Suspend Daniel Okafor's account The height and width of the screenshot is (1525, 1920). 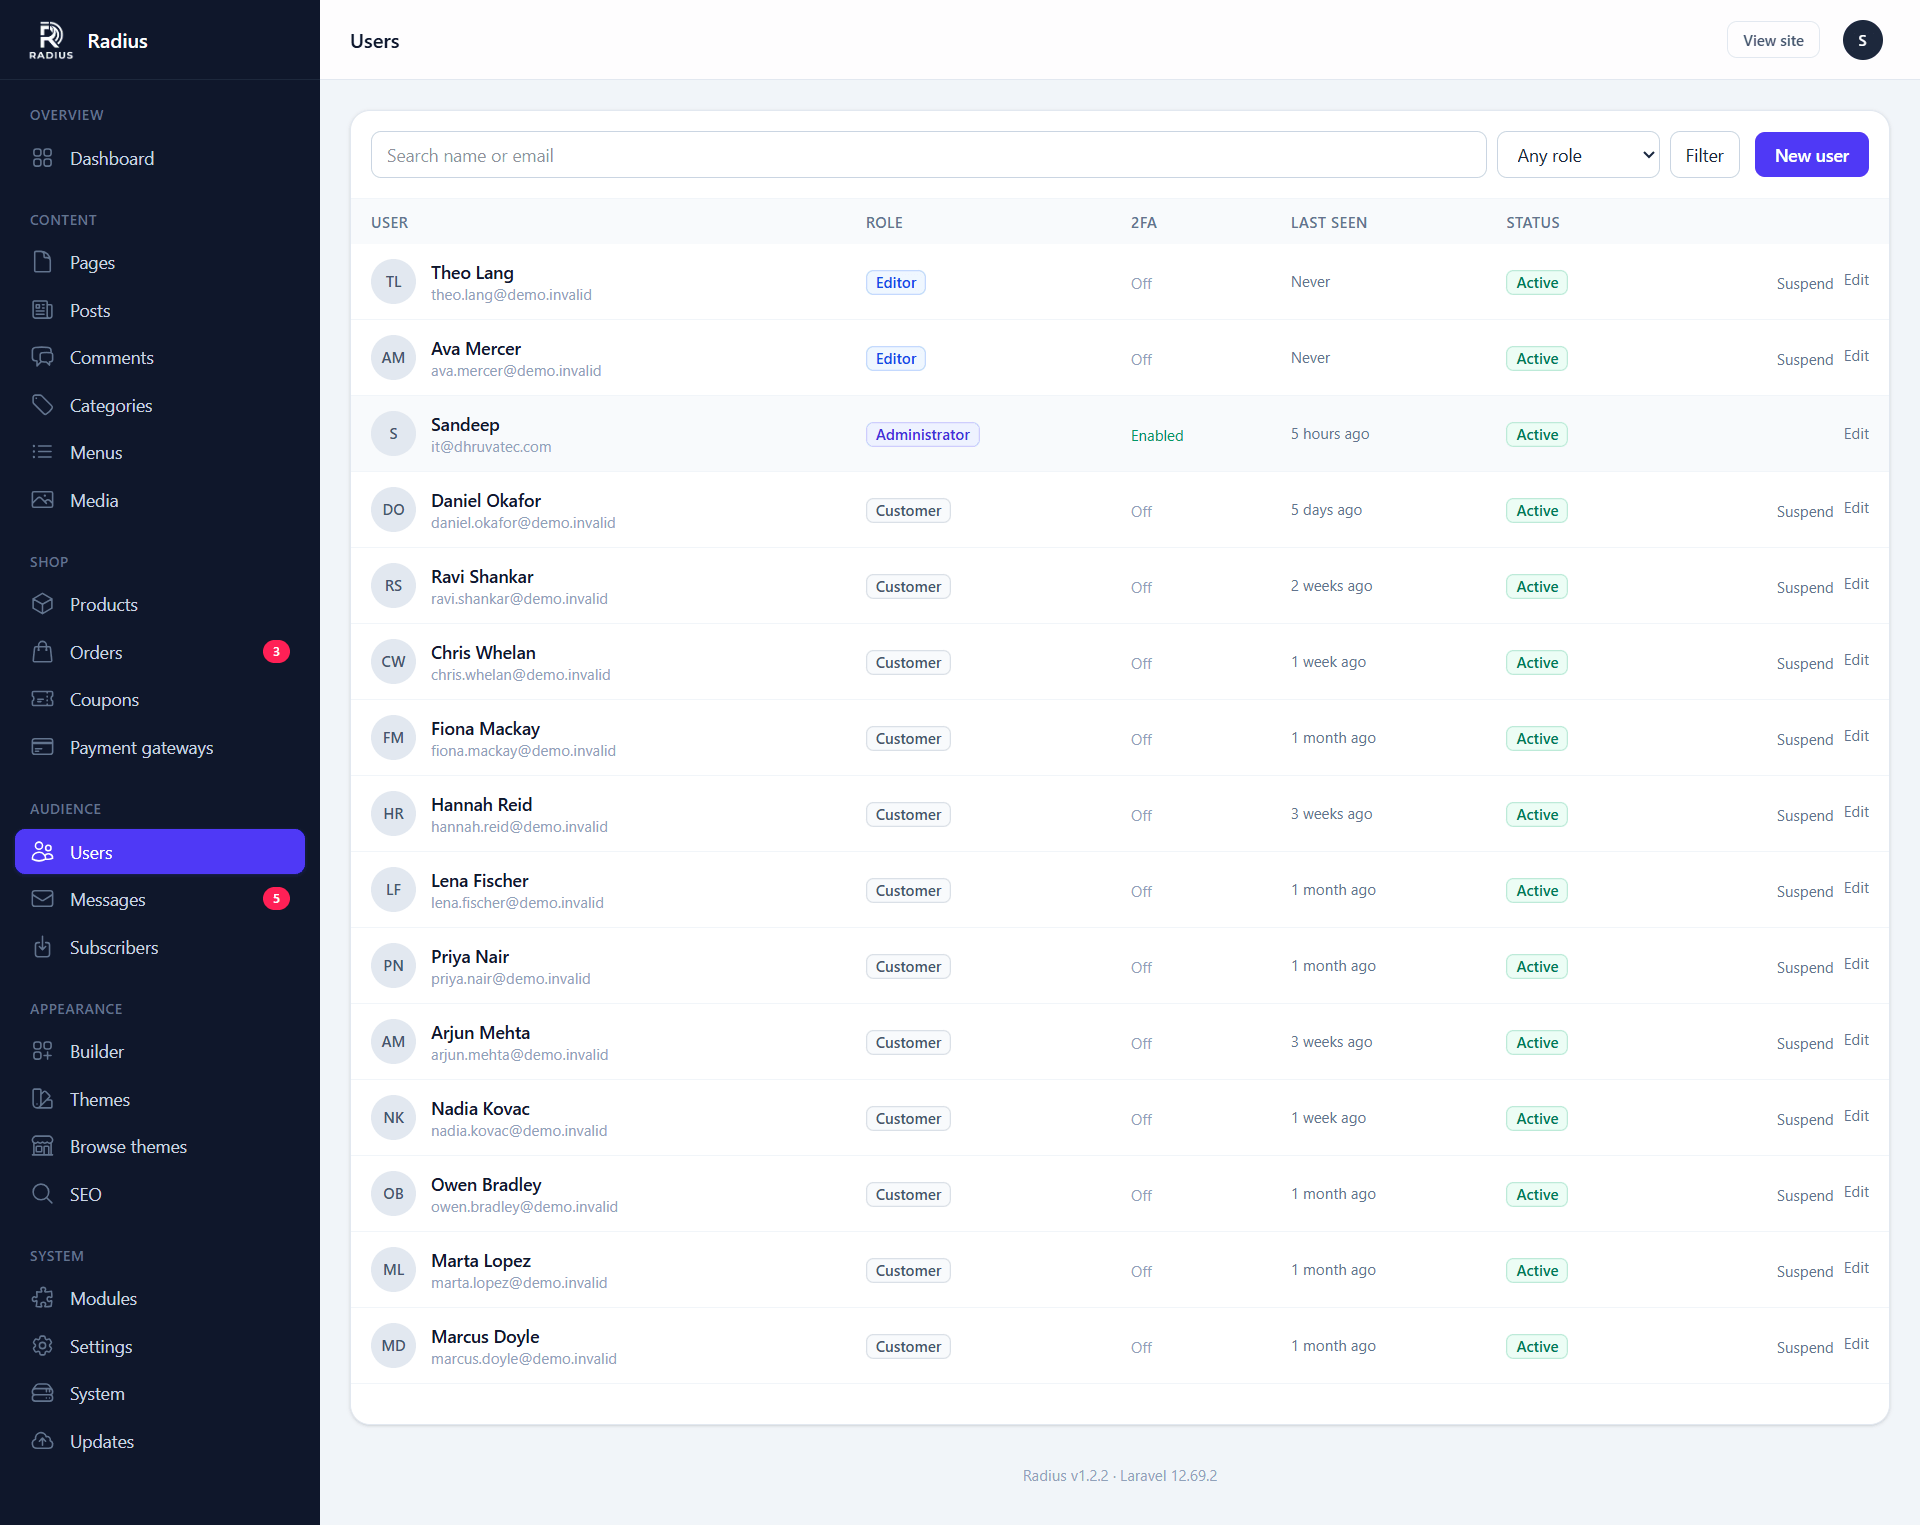click(x=1804, y=511)
